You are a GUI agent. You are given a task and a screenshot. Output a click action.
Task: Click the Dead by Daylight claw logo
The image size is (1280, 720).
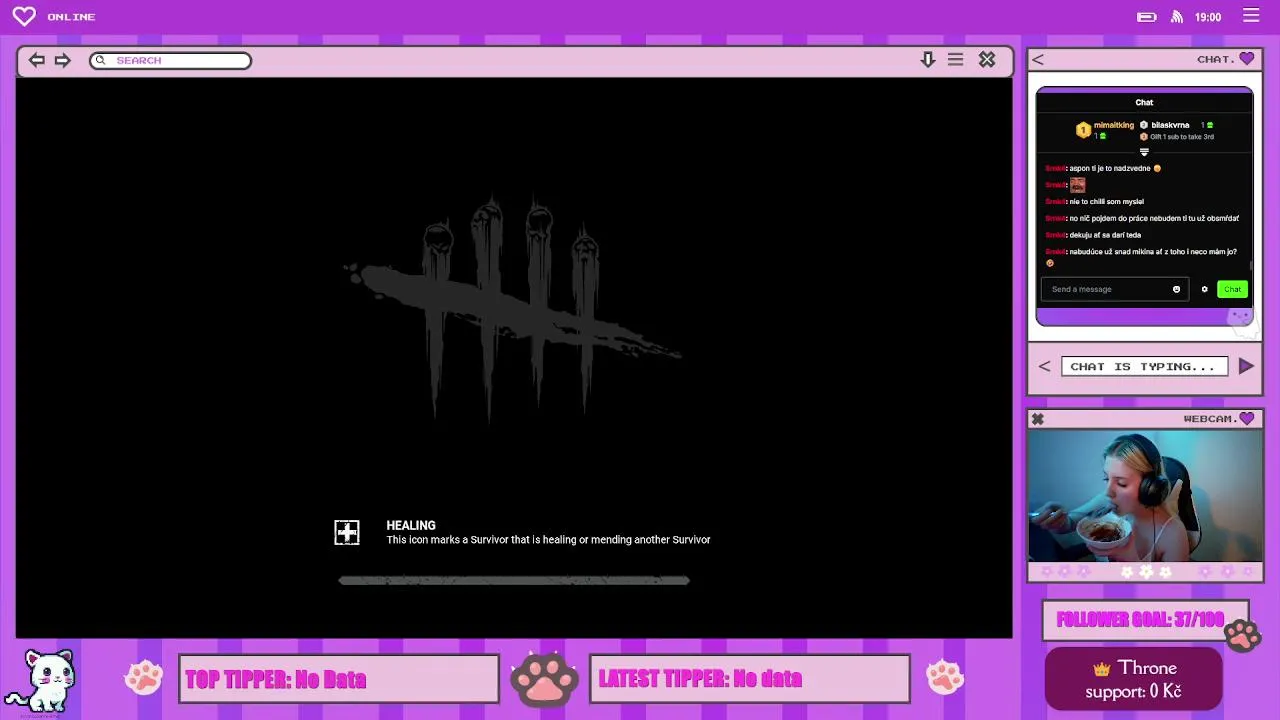pyautogui.click(x=512, y=308)
